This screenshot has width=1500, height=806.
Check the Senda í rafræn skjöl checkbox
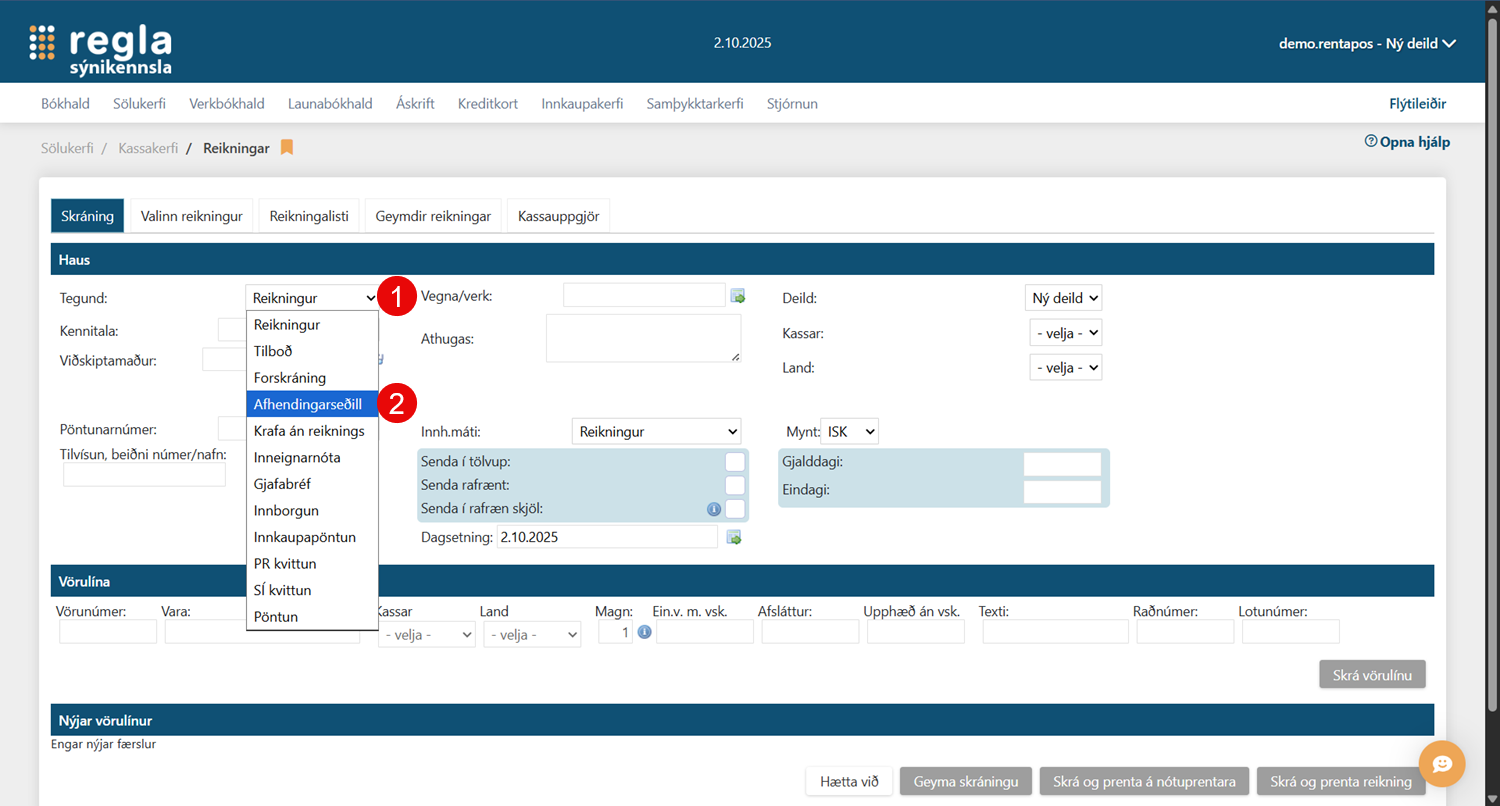pos(735,509)
